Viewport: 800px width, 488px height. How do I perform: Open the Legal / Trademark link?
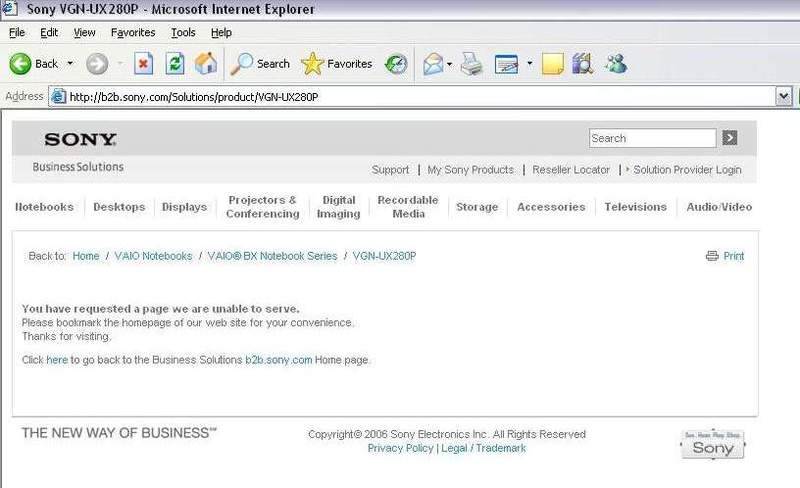click(x=483, y=448)
